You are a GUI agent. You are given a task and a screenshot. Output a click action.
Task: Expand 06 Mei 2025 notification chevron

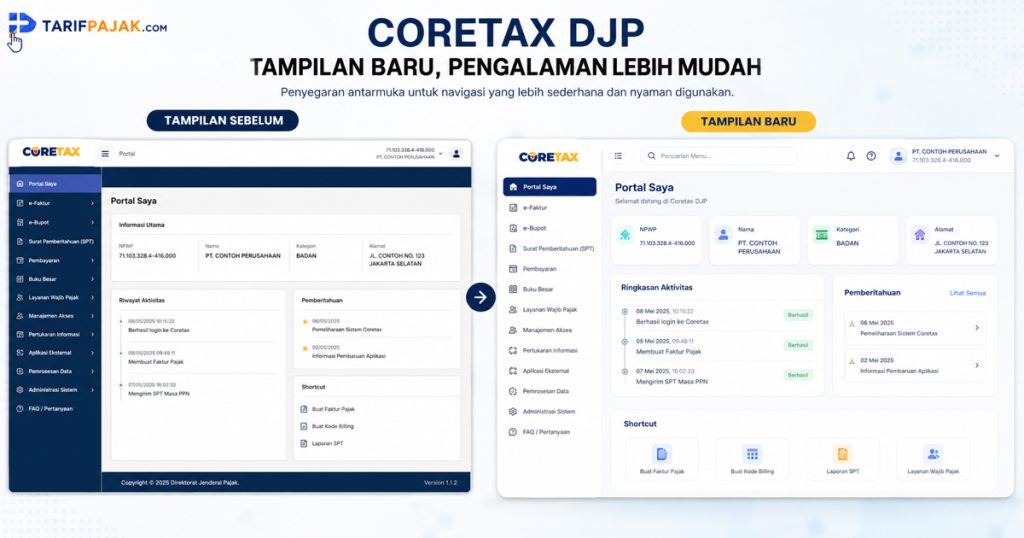coord(977,328)
